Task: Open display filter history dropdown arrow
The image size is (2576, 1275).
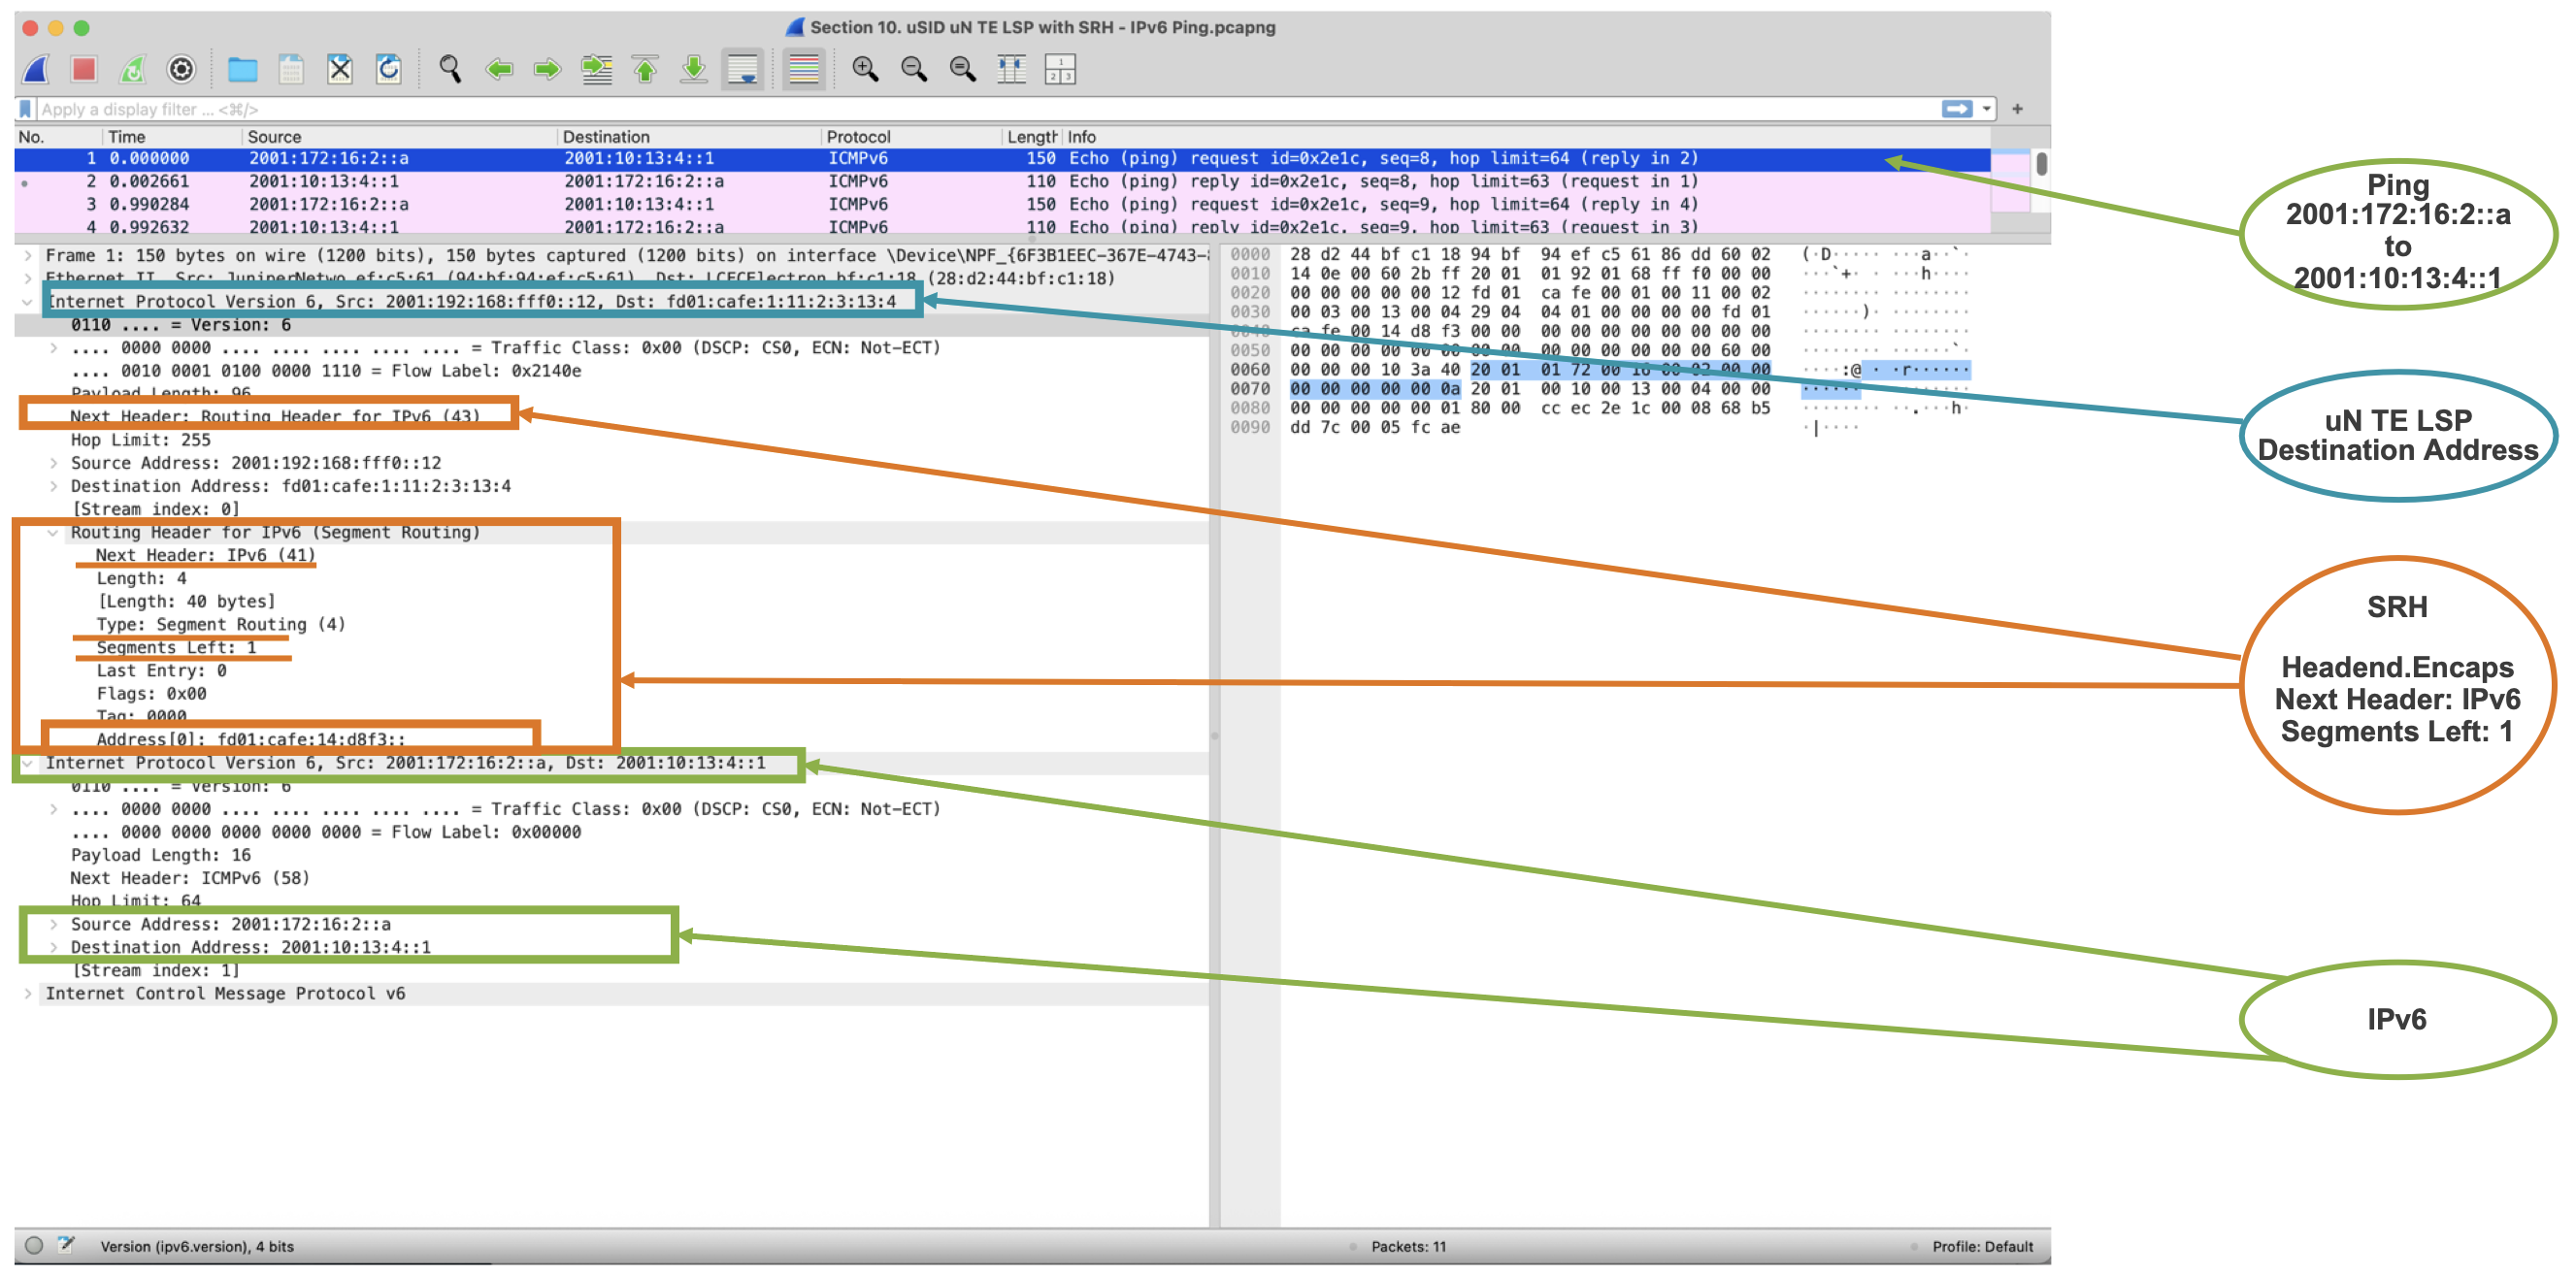Action: (x=1987, y=108)
